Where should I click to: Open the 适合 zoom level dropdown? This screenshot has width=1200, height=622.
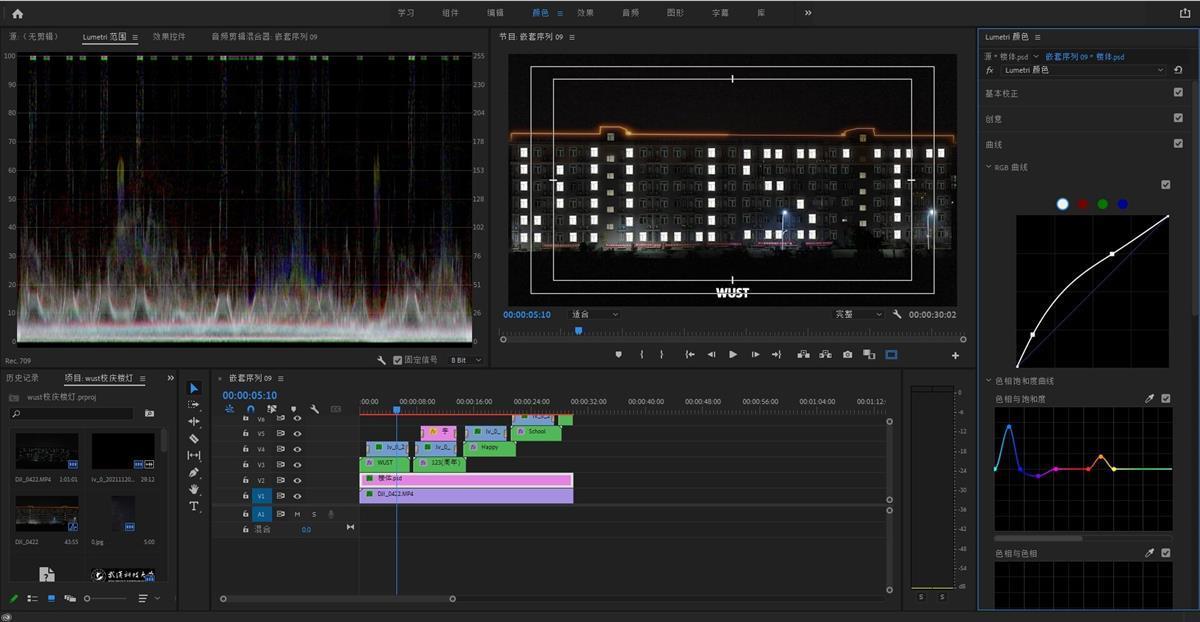594,314
